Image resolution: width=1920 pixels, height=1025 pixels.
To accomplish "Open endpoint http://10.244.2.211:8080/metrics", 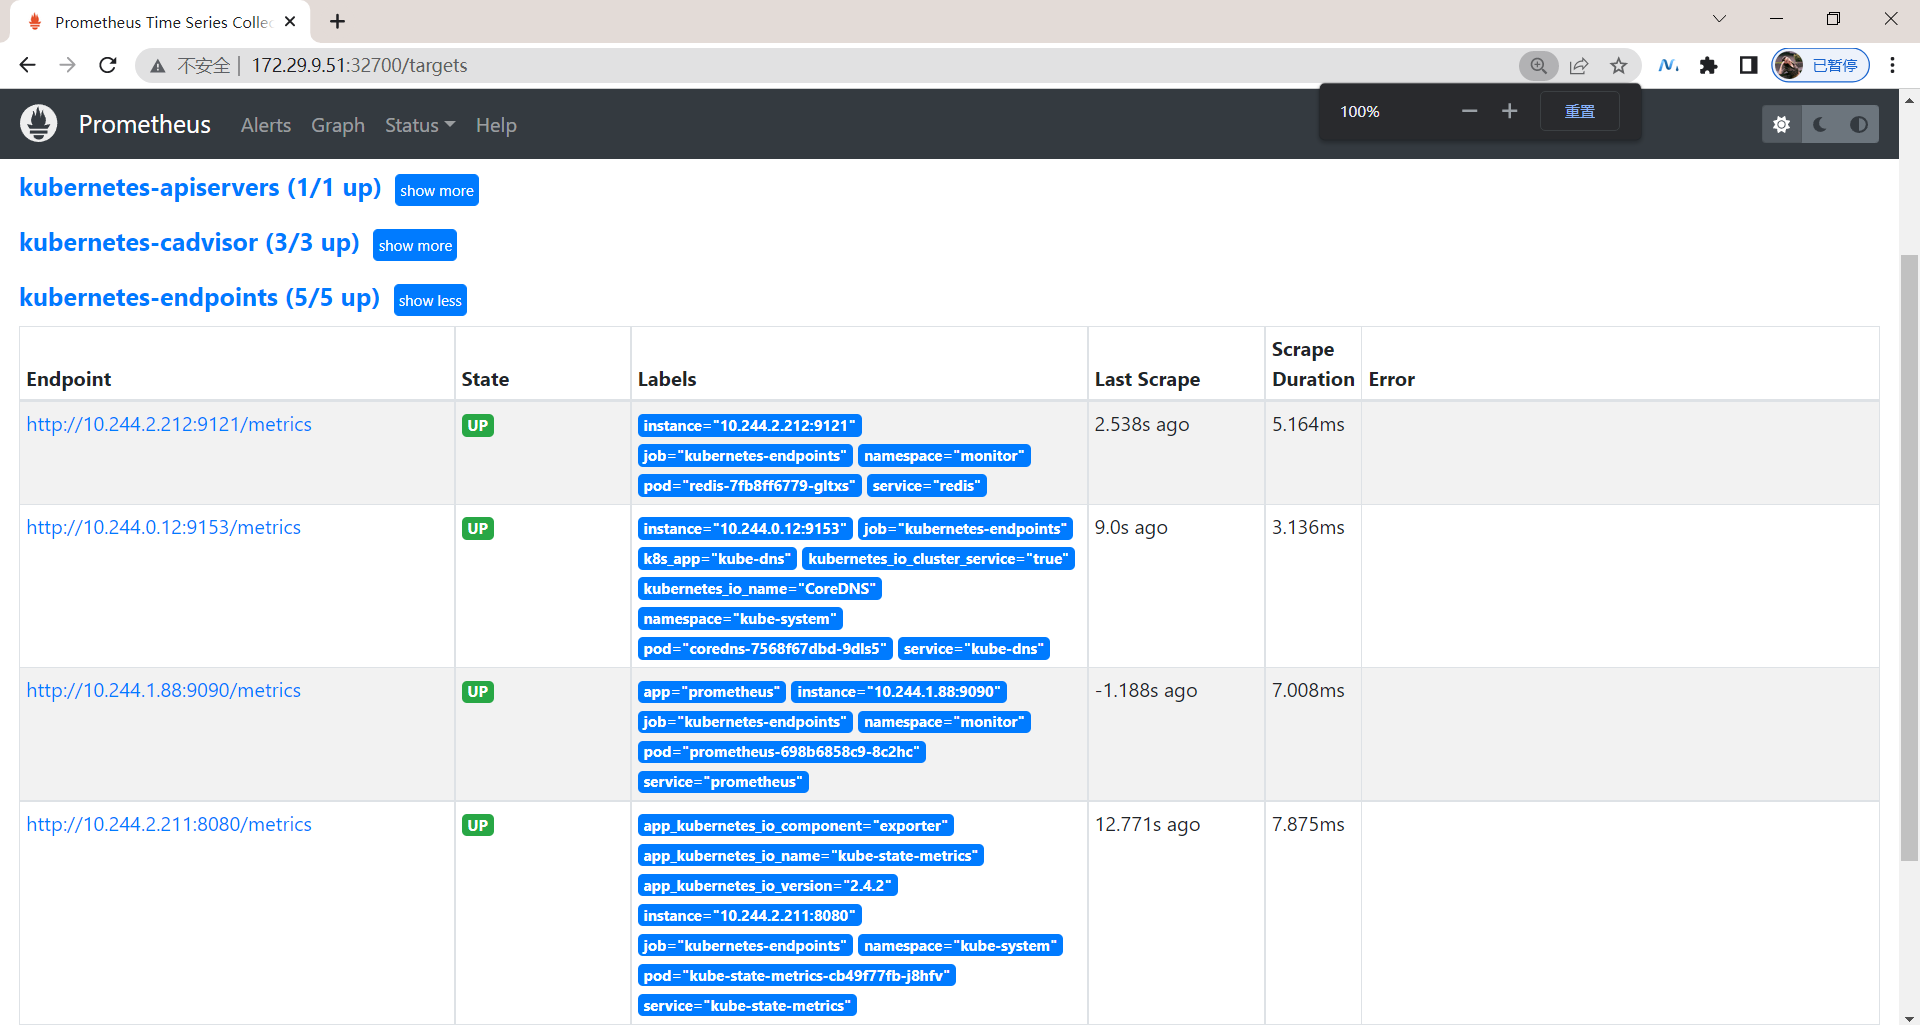I will pos(169,824).
